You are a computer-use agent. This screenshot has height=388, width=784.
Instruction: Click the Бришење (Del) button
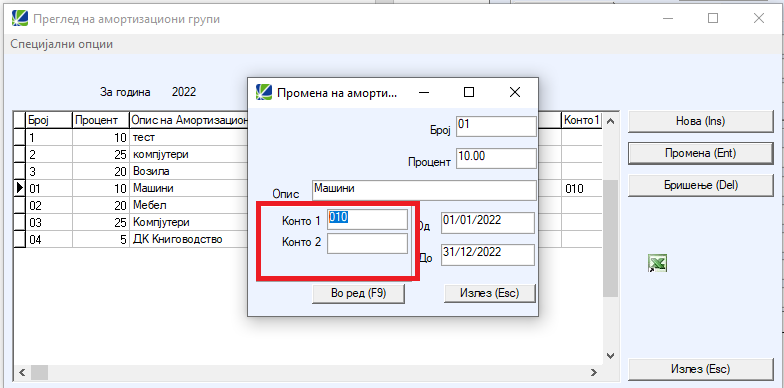pos(700,185)
